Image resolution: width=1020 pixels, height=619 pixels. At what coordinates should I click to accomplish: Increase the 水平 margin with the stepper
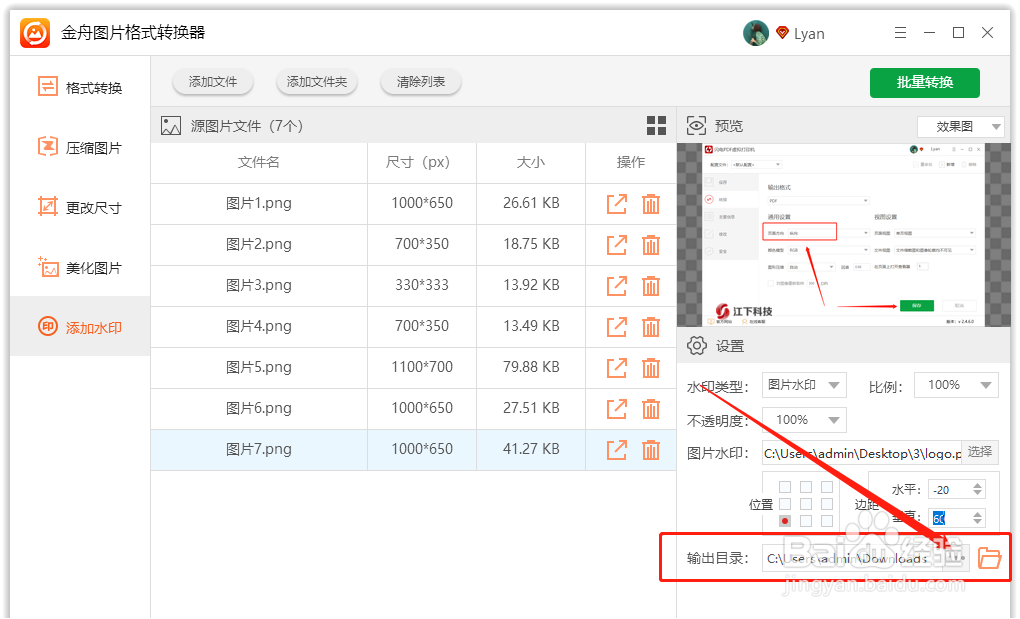[x=975, y=484]
